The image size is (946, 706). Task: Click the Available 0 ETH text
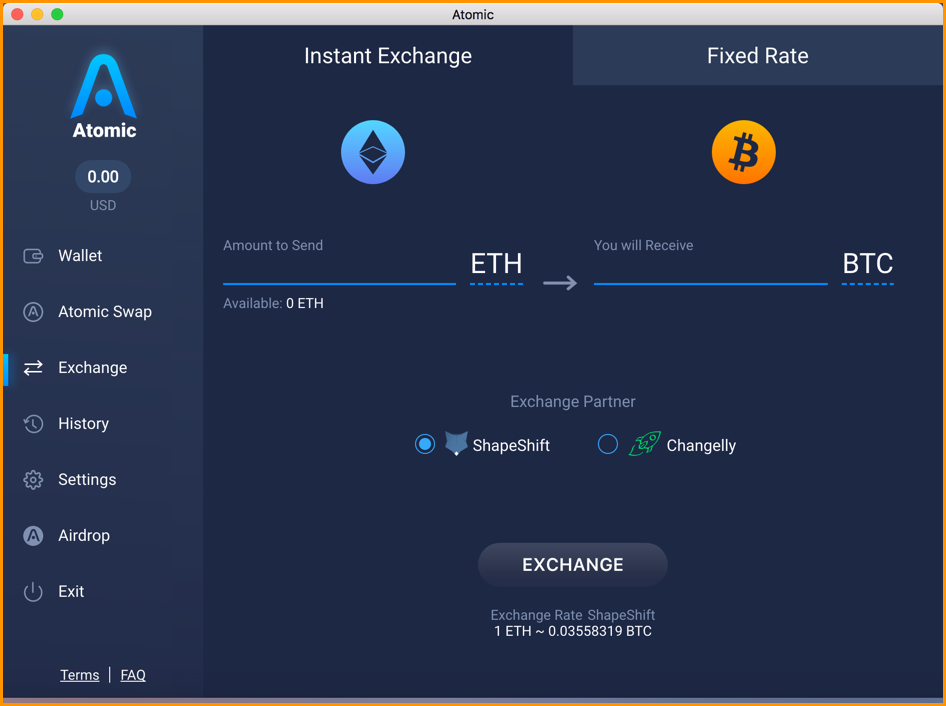click(x=273, y=304)
